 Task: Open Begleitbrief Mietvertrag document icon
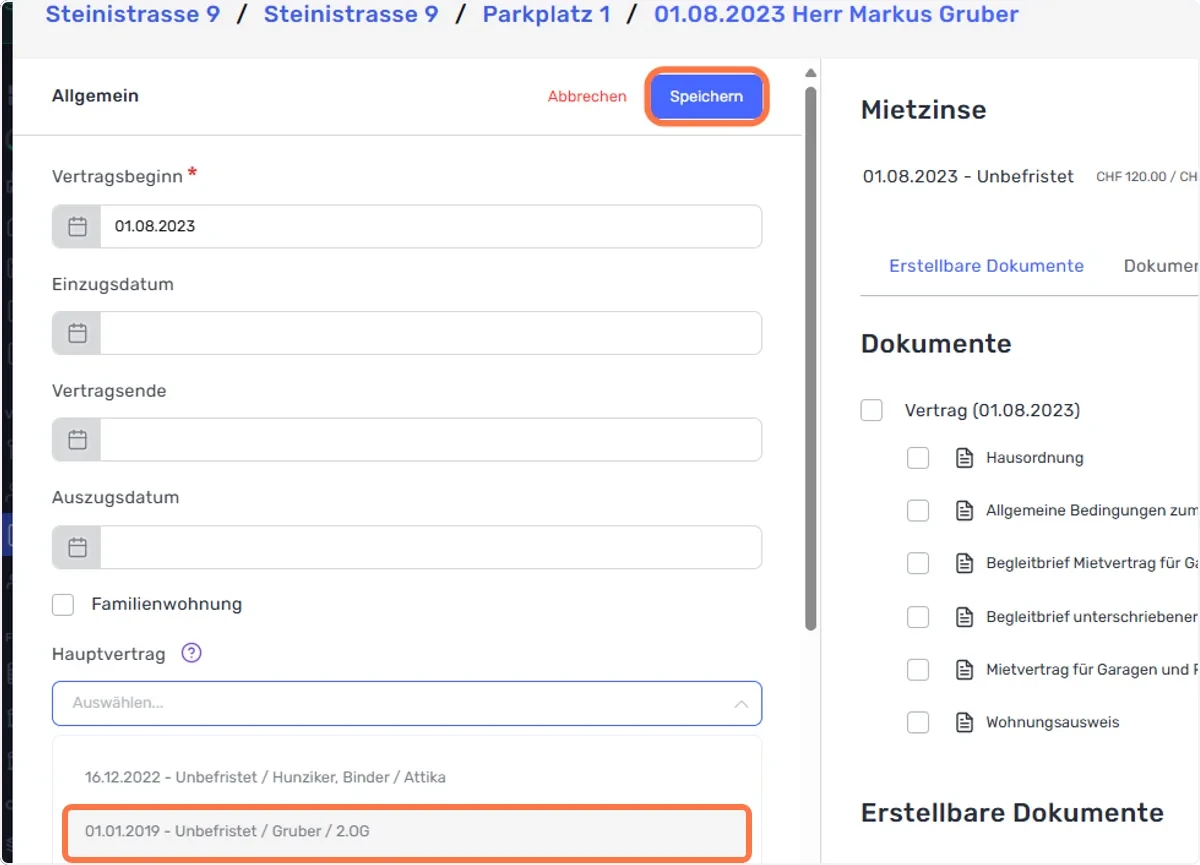[x=964, y=563]
